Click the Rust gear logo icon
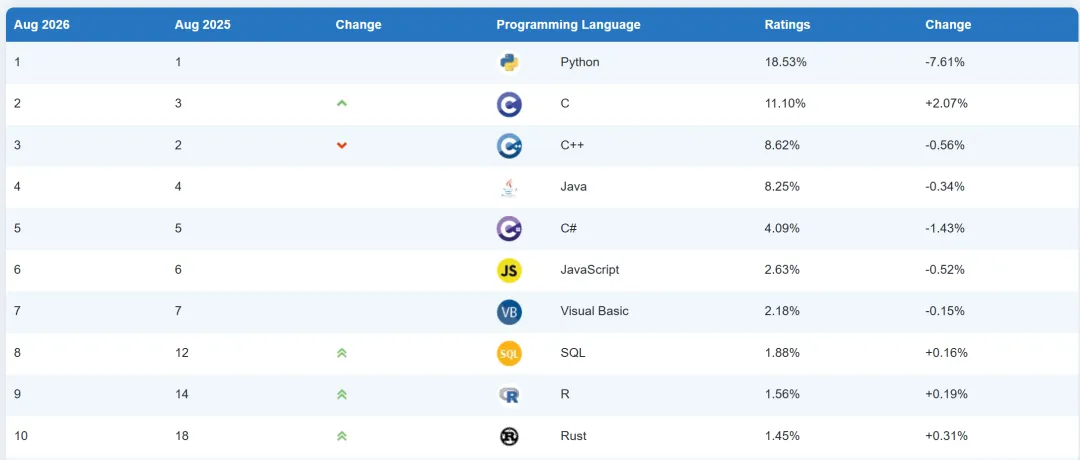 (x=509, y=436)
